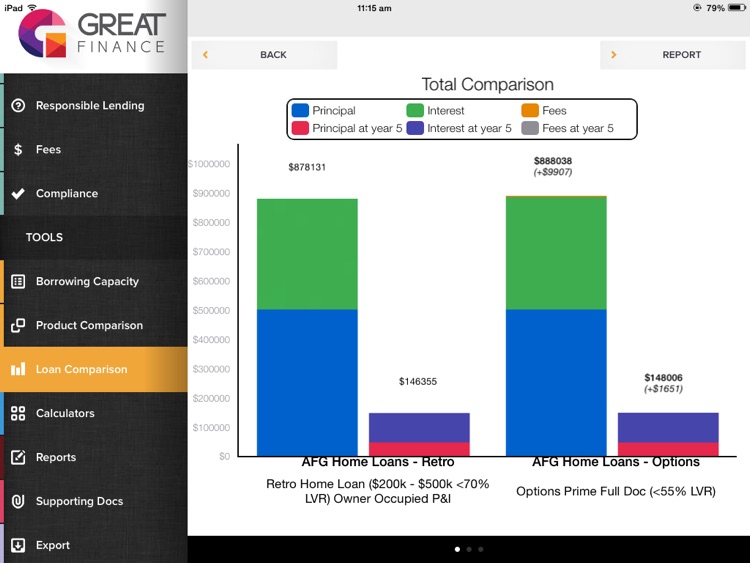The image size is (750, 563).
Task: Click the (+$9907) difference label
Action: [x=553, y=172]
